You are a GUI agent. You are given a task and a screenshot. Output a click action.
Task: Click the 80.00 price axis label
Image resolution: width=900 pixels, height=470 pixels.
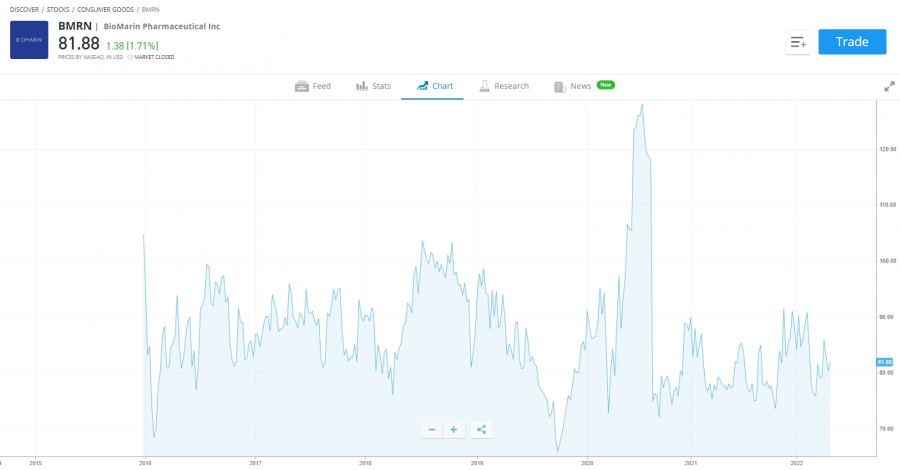[x=887, y=373]
